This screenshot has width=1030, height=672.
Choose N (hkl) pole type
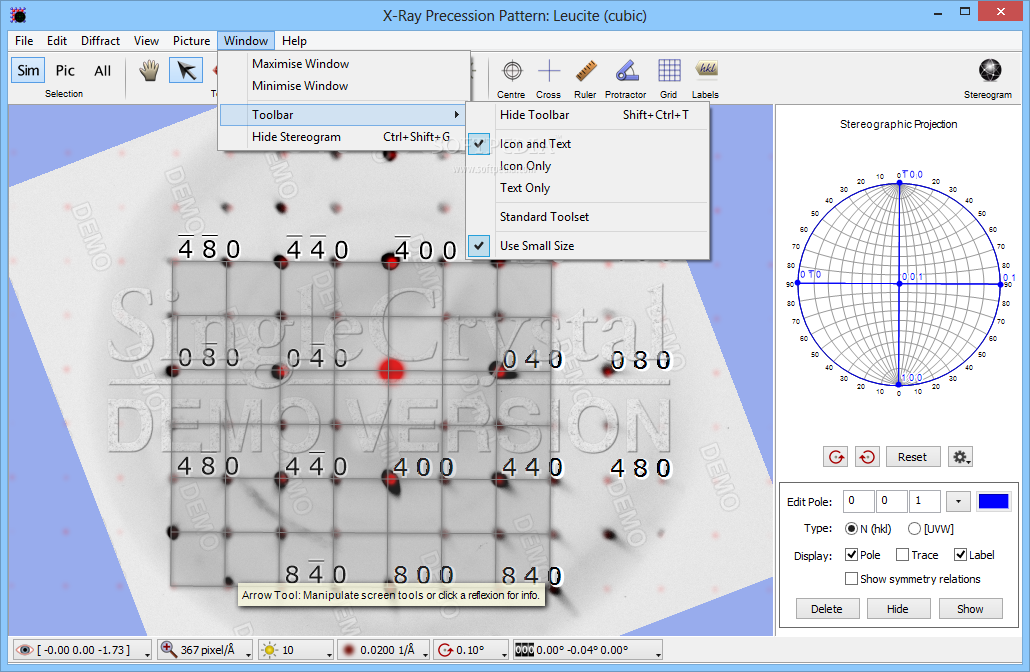[851, 528]
